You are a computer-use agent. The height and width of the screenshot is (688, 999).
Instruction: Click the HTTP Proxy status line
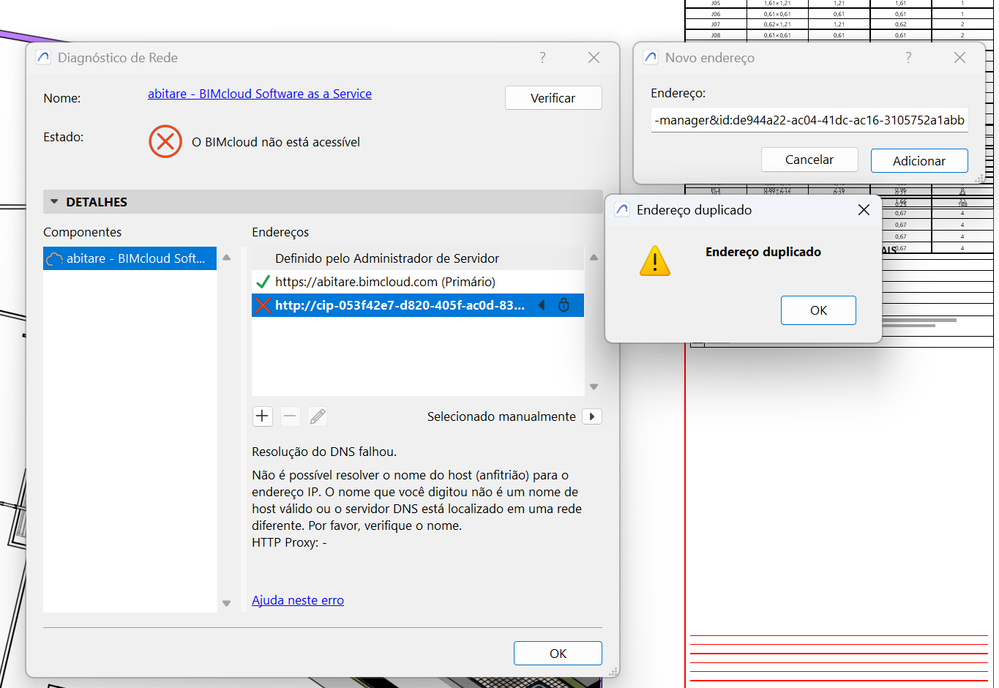289,543
